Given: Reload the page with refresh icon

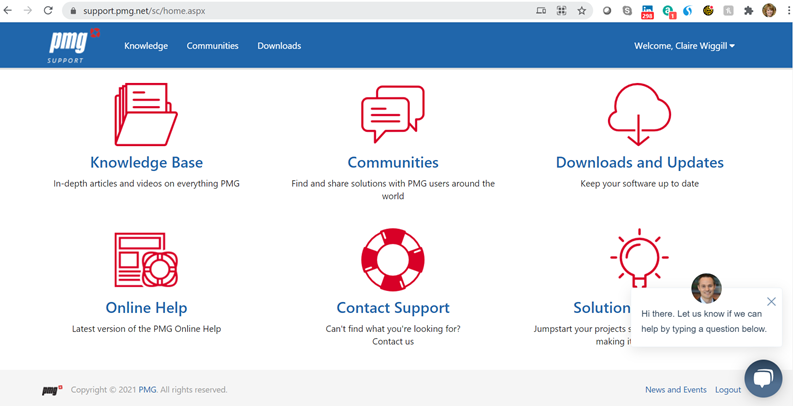Looking at the screenshot, I should click(x=48, y=10).
